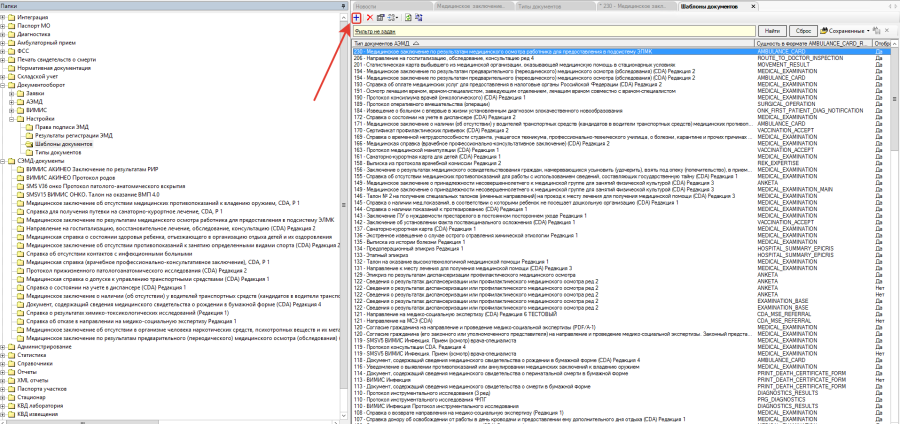The height and width of the screenshot is (424, 900).
Task: Select row '133 - Этапный эпикриз'
Action: click(622, 255)
